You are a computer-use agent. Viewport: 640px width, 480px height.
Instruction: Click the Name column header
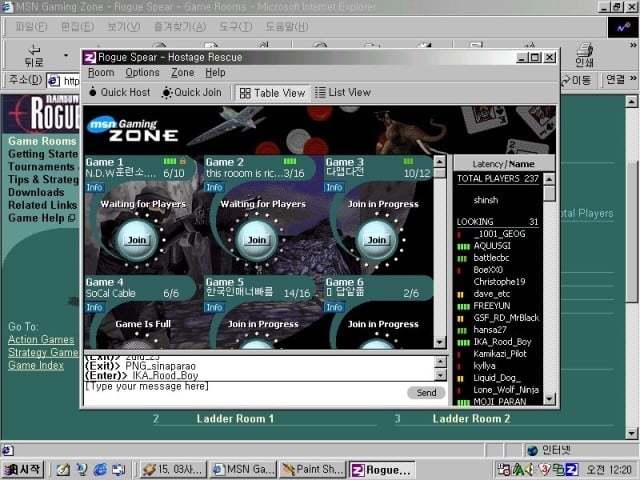(522, 164)
